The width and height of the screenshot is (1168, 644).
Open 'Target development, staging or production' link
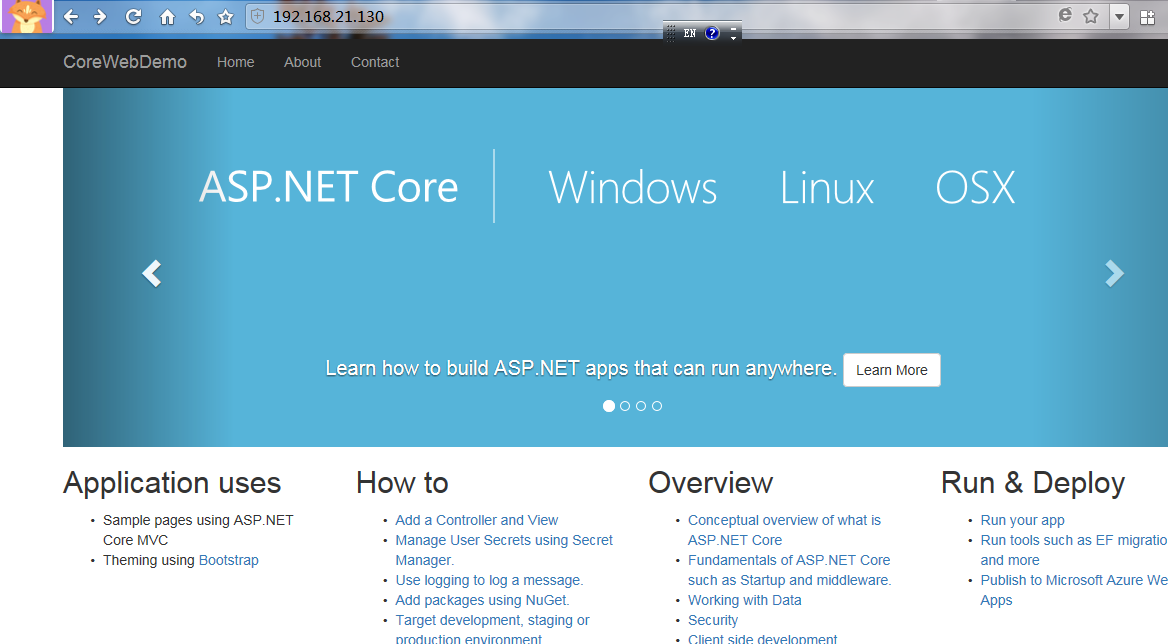[492, 630]
